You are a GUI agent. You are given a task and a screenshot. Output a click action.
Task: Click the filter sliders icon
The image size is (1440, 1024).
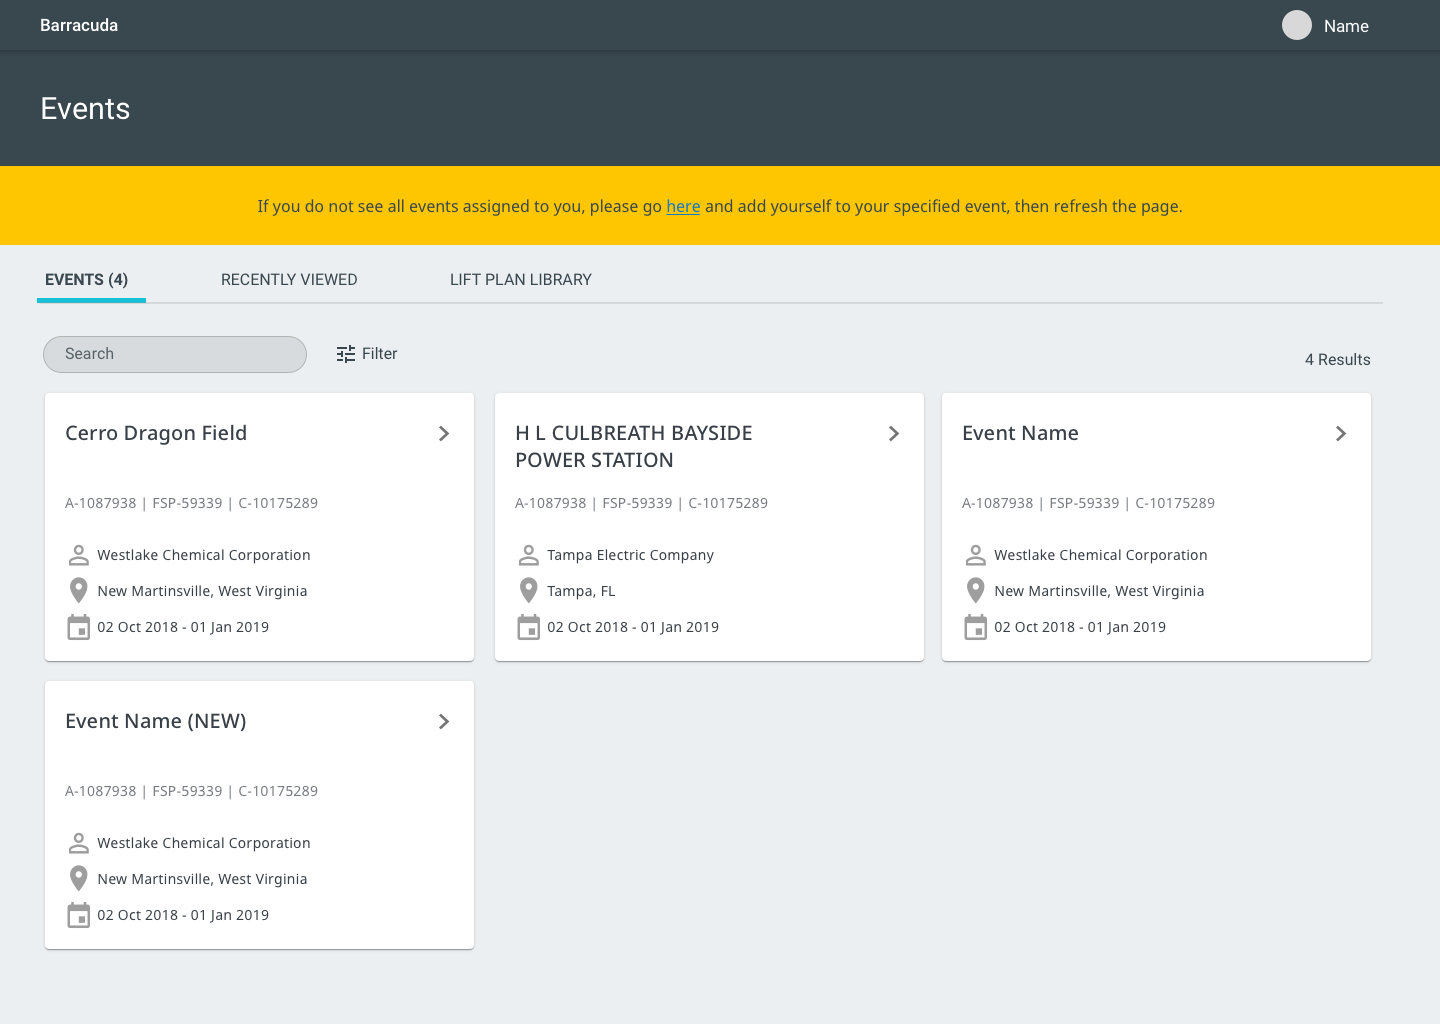pyautogui.click(x=346, y=354)
